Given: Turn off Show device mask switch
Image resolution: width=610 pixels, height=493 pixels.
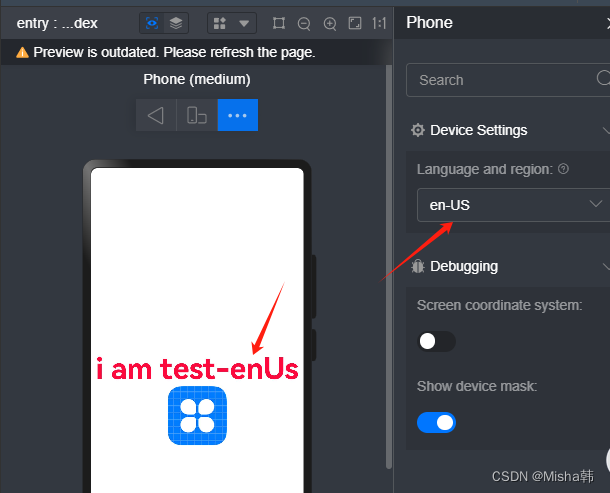Looking at the screenshot, I should pos(436,423).
